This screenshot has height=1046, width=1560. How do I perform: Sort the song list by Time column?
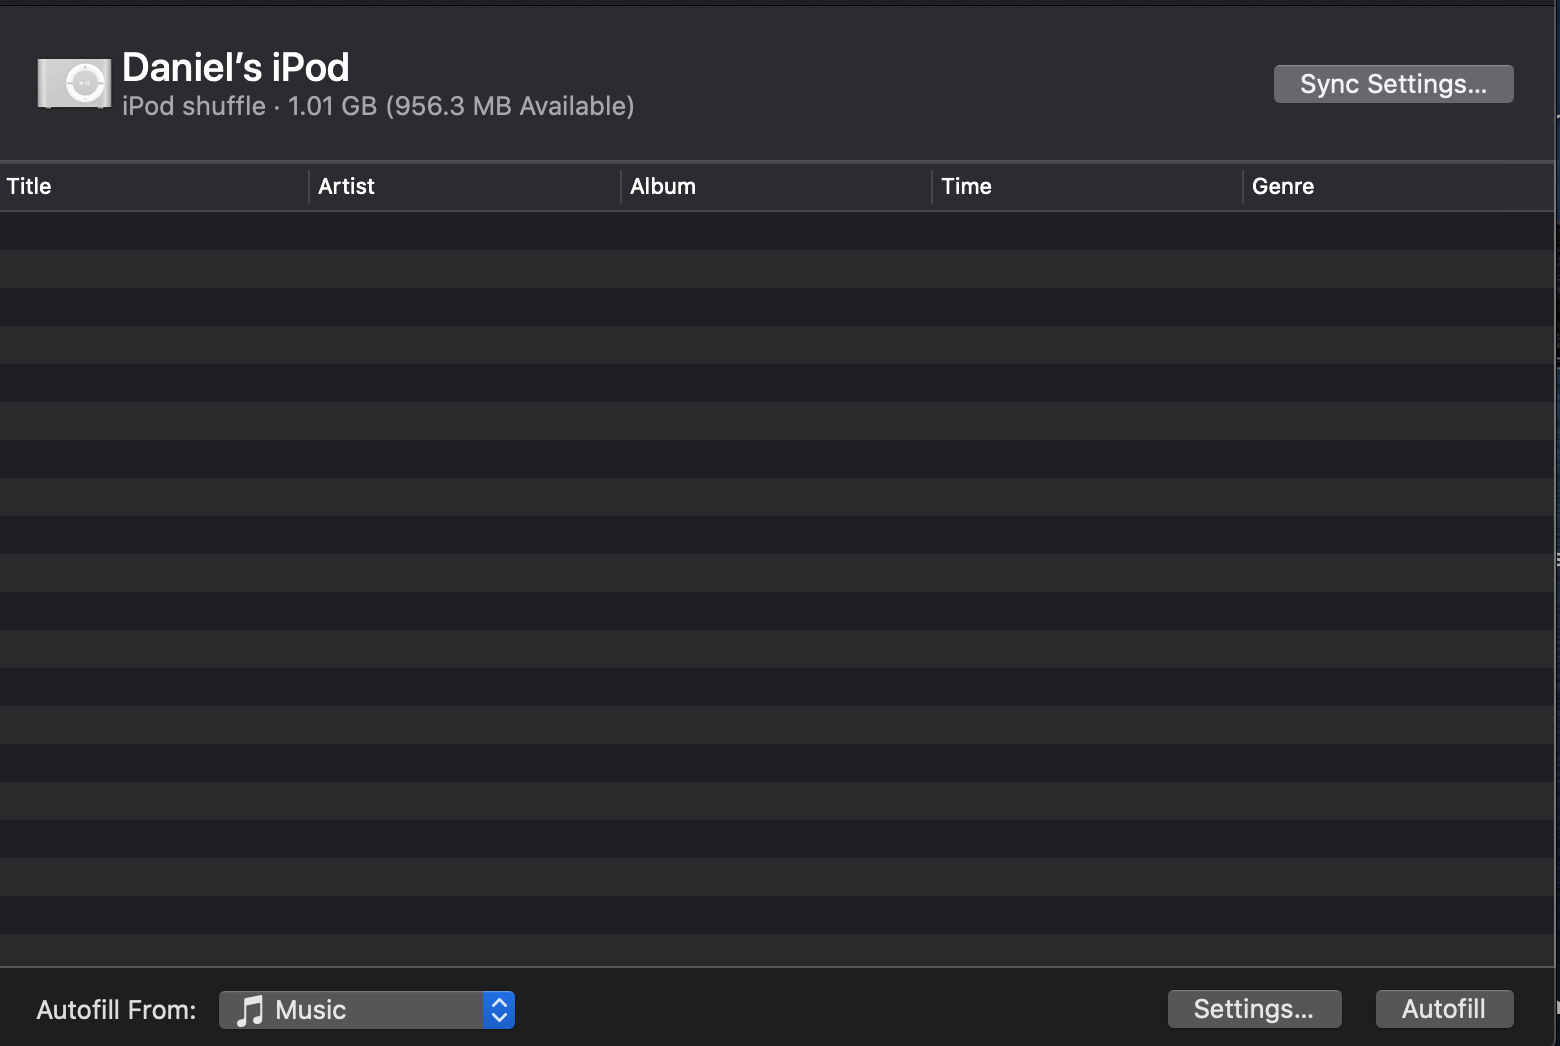pyautogui.click(x=1087, y=186)
